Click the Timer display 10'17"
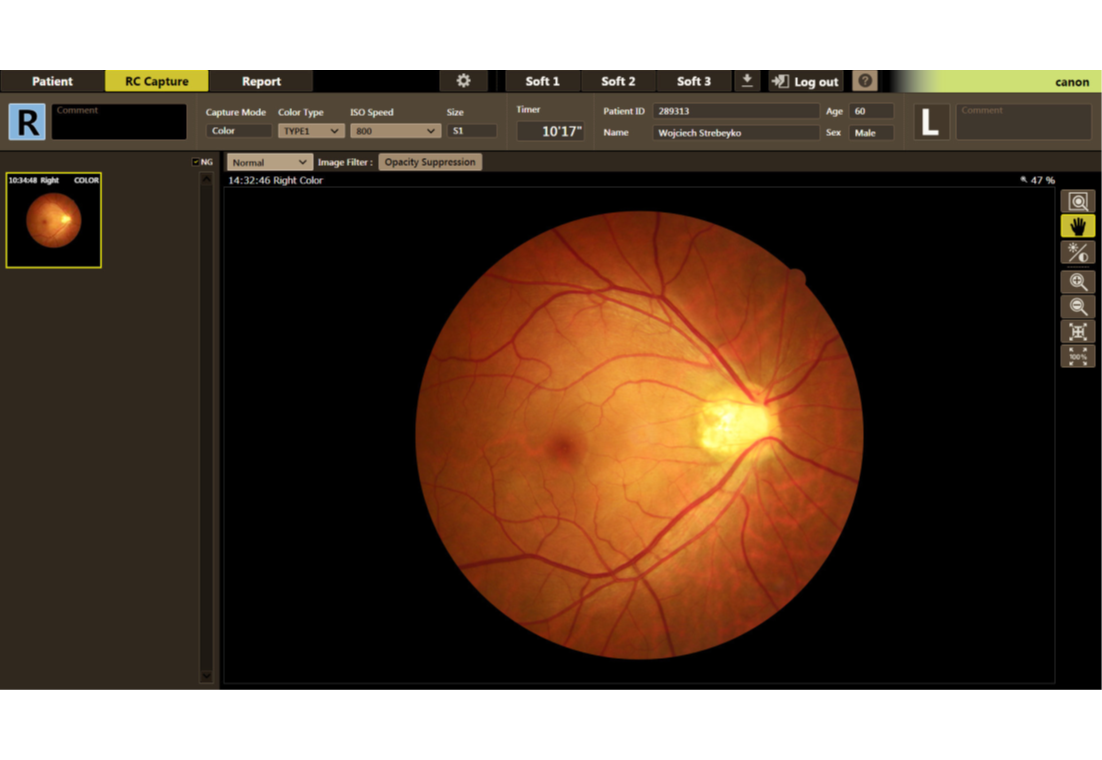Viewport: 1102px width, 760px height. 550,131
